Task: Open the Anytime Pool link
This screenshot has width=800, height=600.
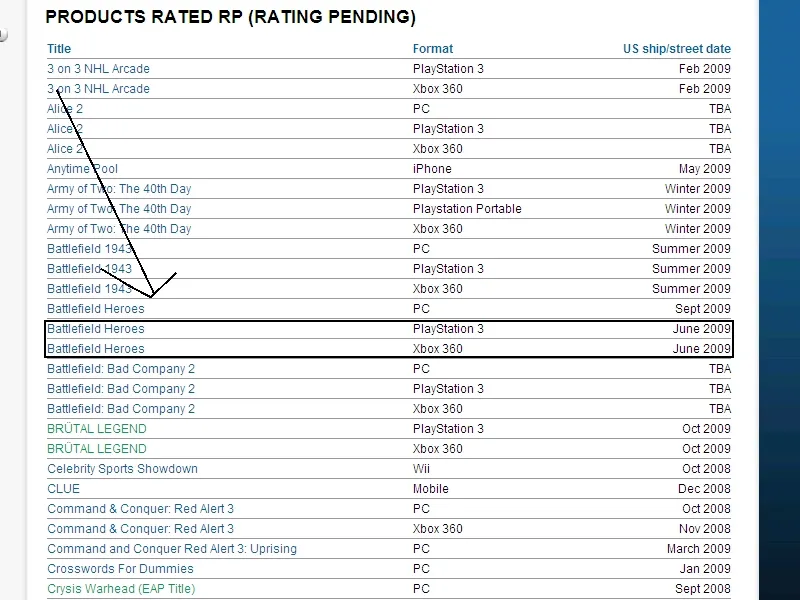Action: click(x=82, y=169)
